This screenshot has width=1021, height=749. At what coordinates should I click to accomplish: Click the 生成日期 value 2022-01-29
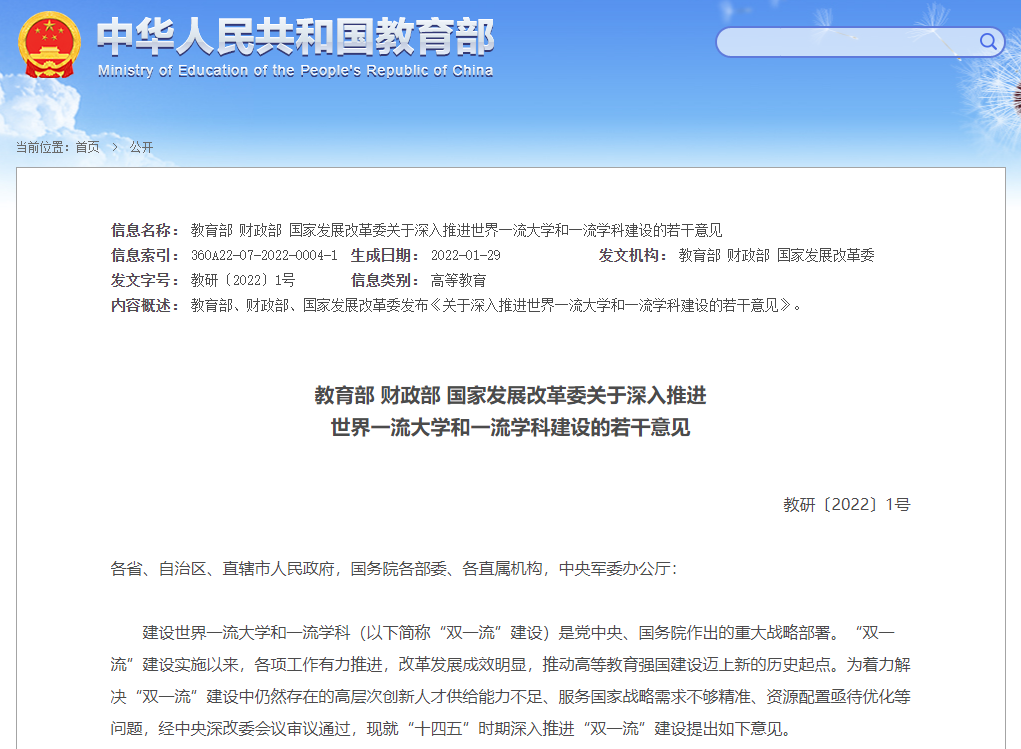point(466,255)
